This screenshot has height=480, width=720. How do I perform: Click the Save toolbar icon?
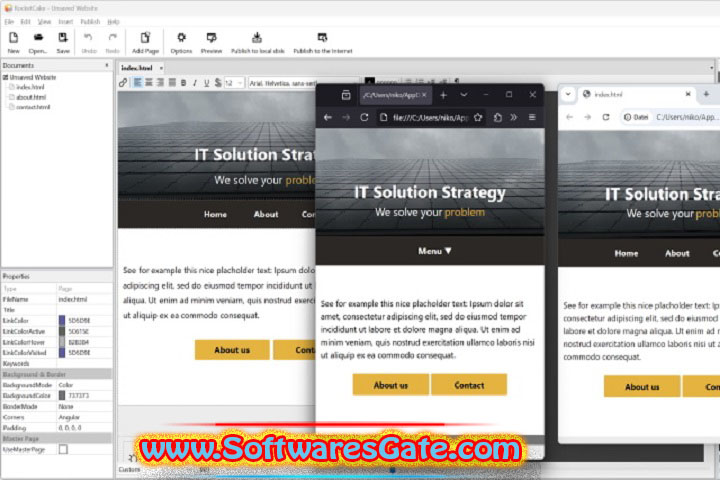63,38
